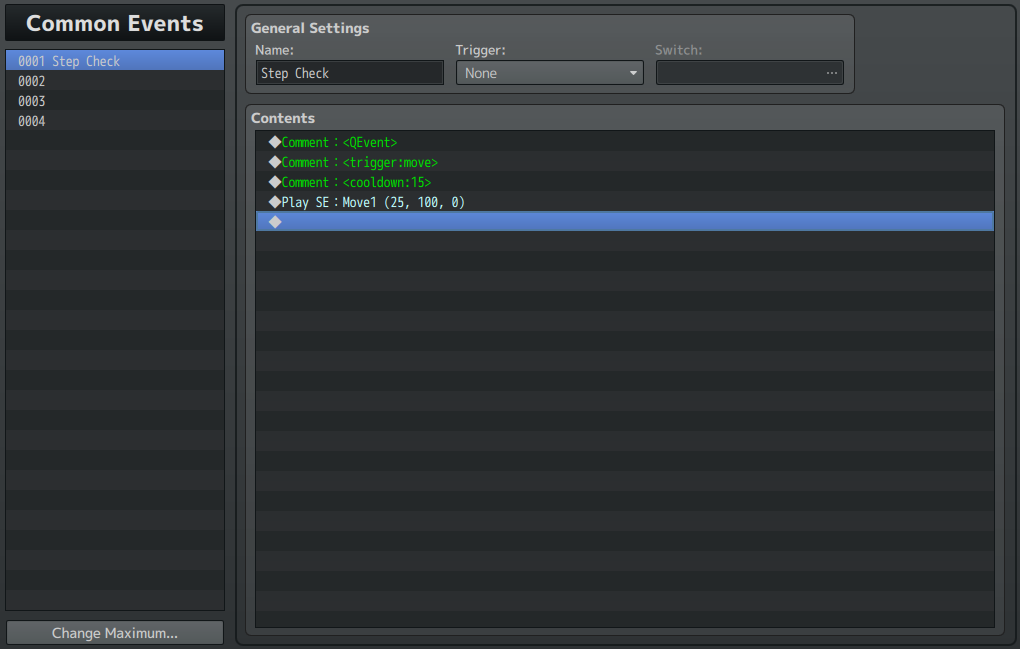The width and height of the screenshot is (1020, 649).
Task: Click the Change Maximum... button
Action: pos(115,633)
